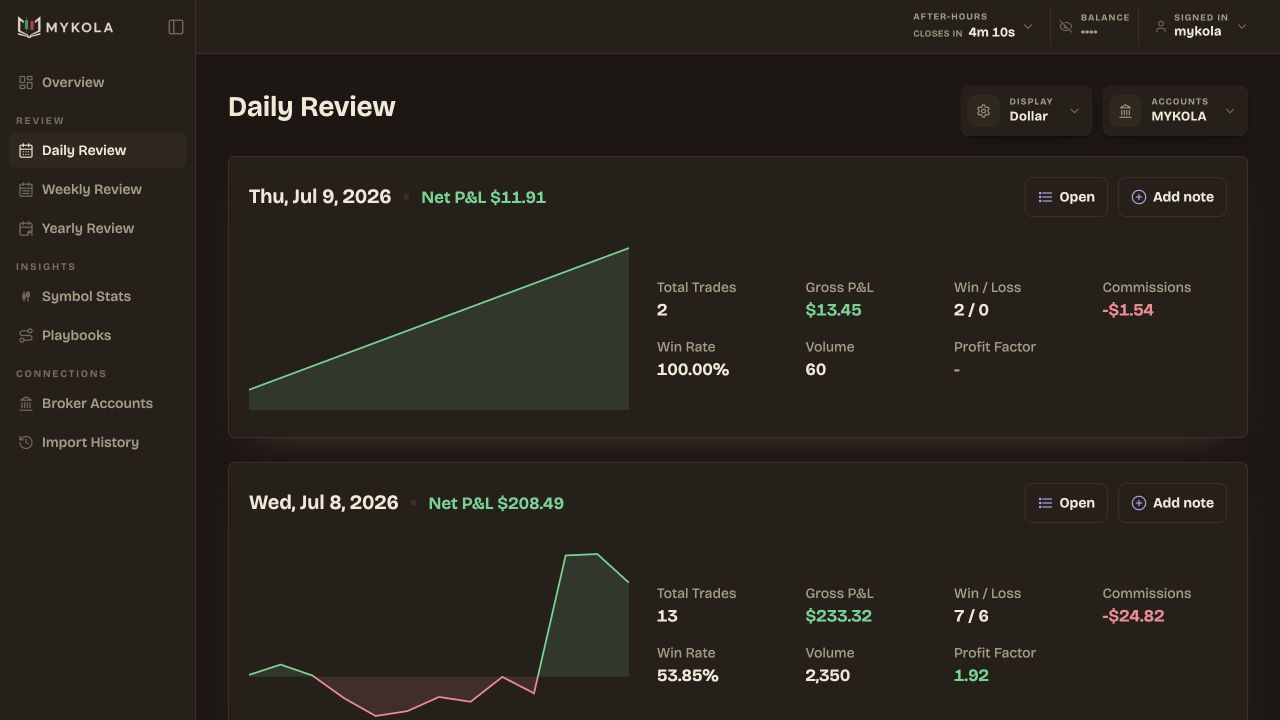Click the hidden balance value
The image size is (1280, 720).
coord(1089,32)
